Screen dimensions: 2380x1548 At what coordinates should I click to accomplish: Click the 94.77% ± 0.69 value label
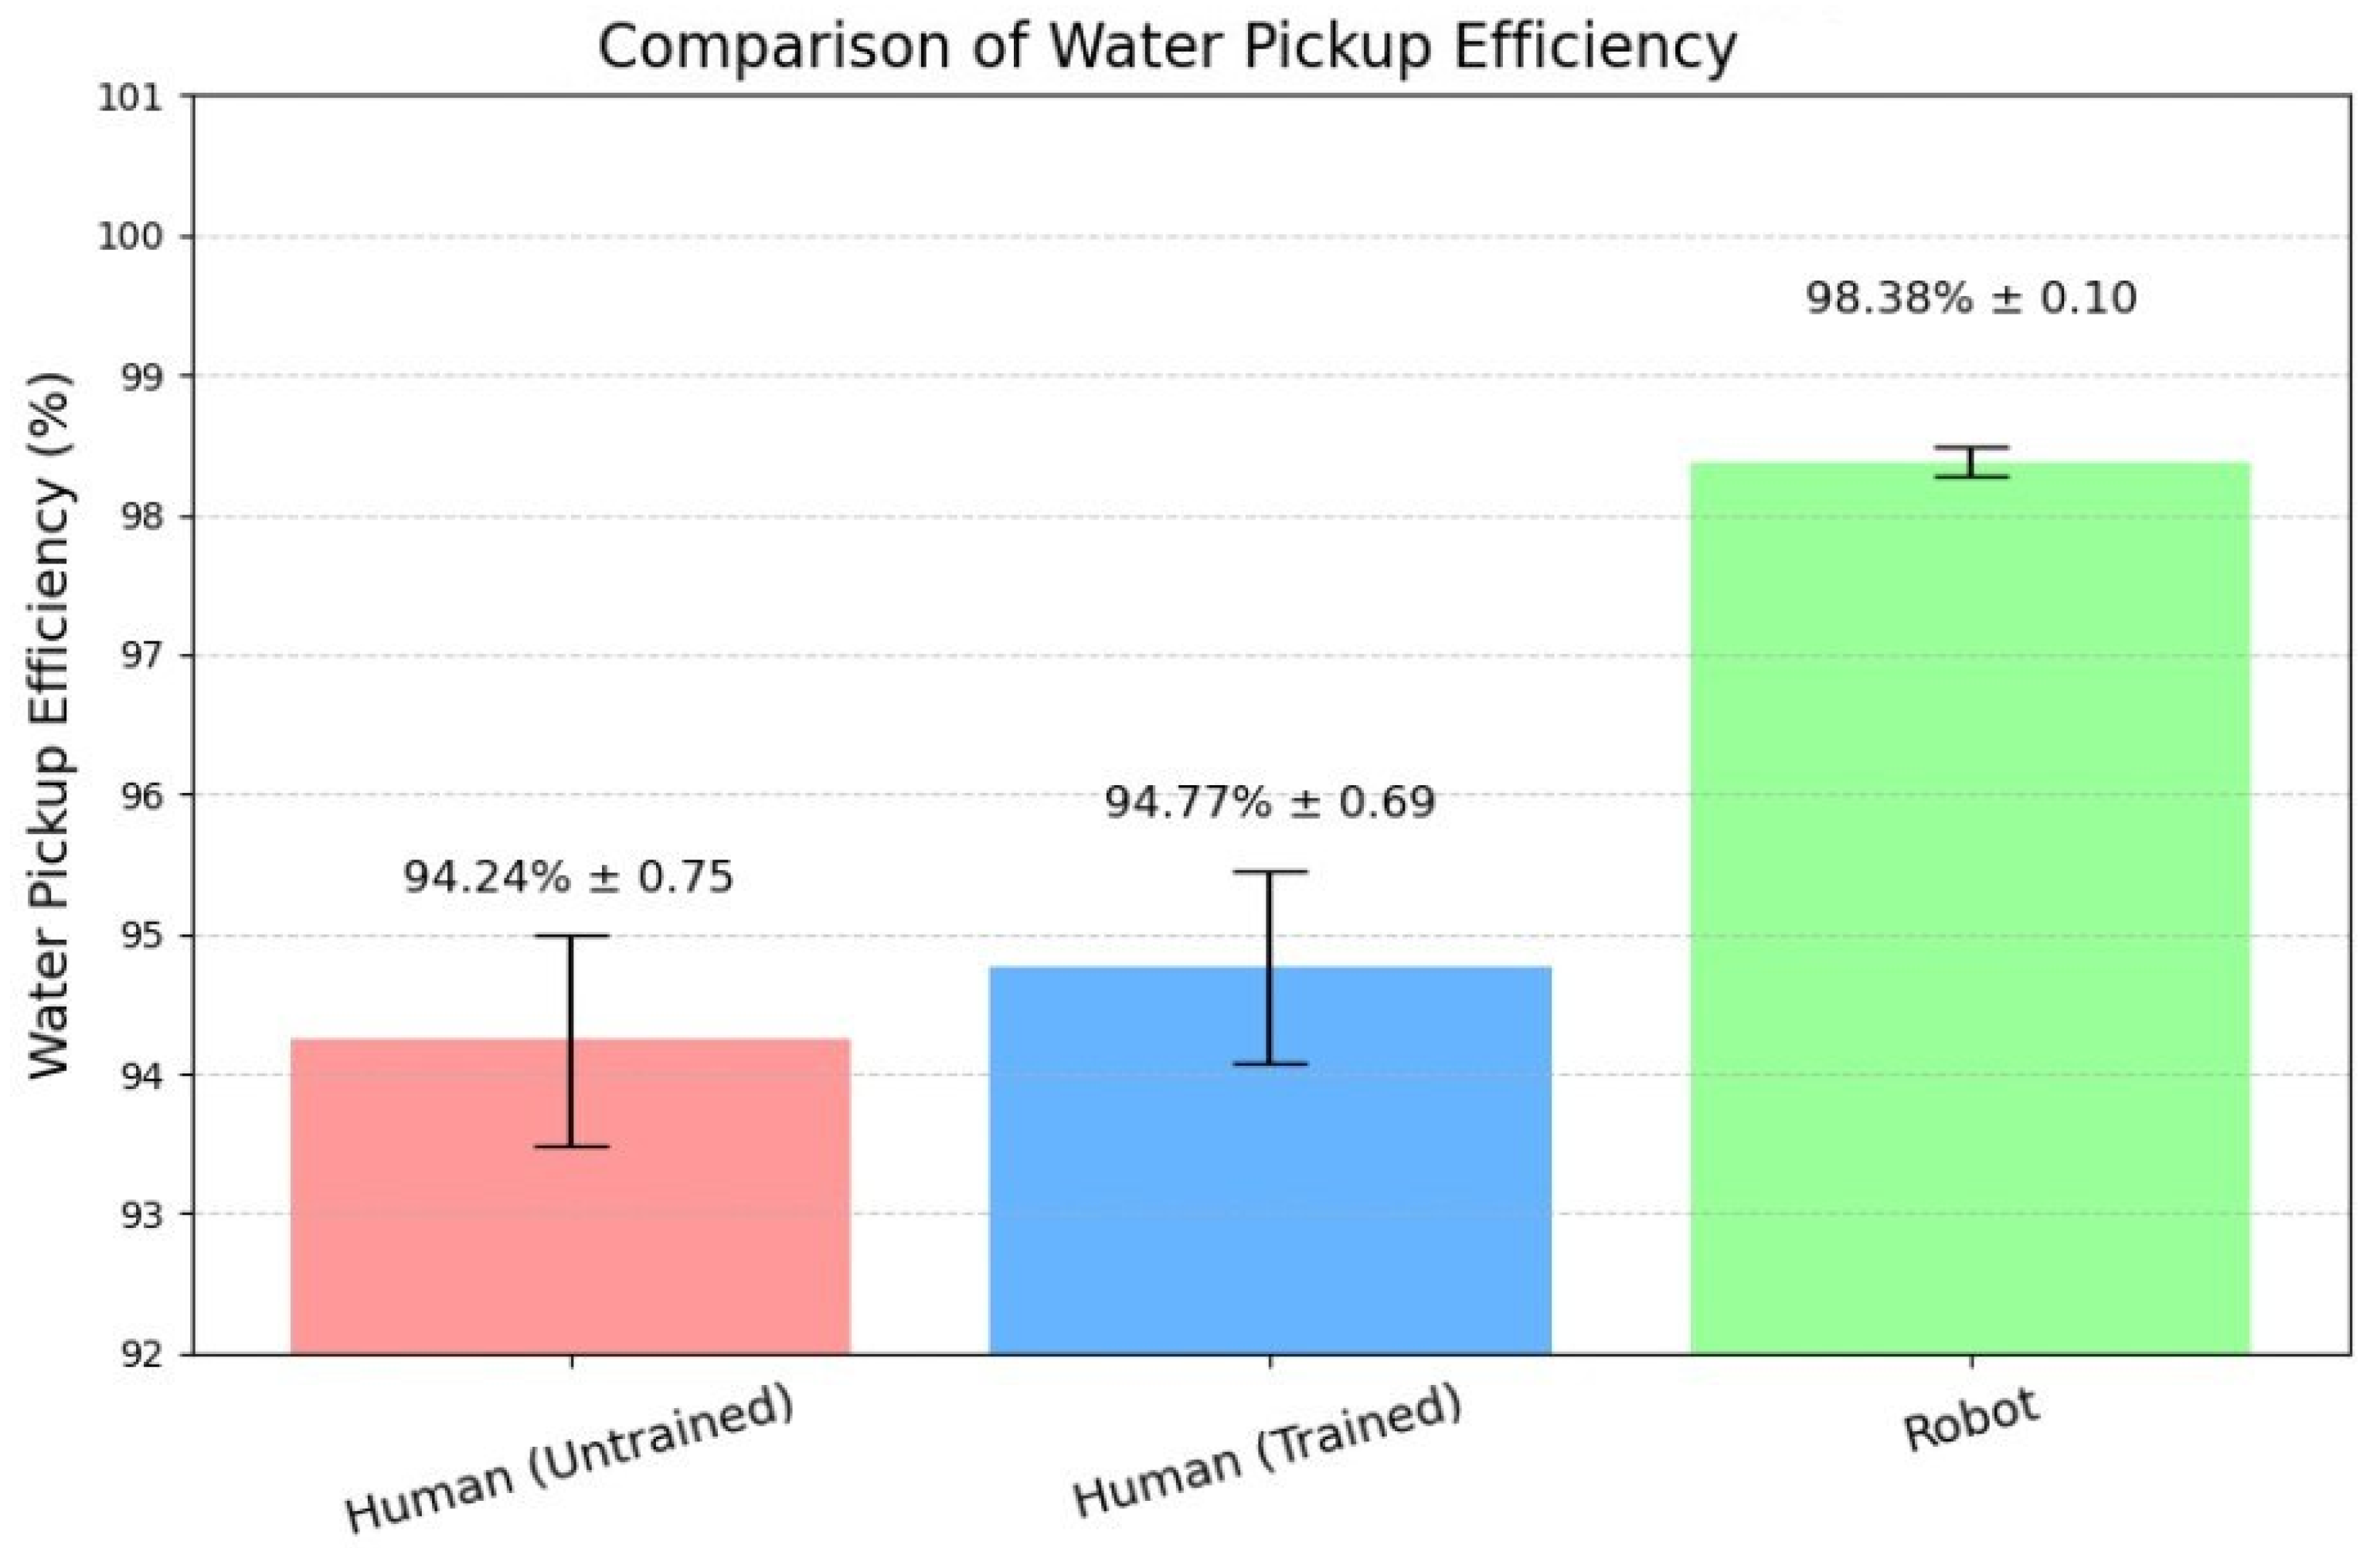(x=1270, y=802)
